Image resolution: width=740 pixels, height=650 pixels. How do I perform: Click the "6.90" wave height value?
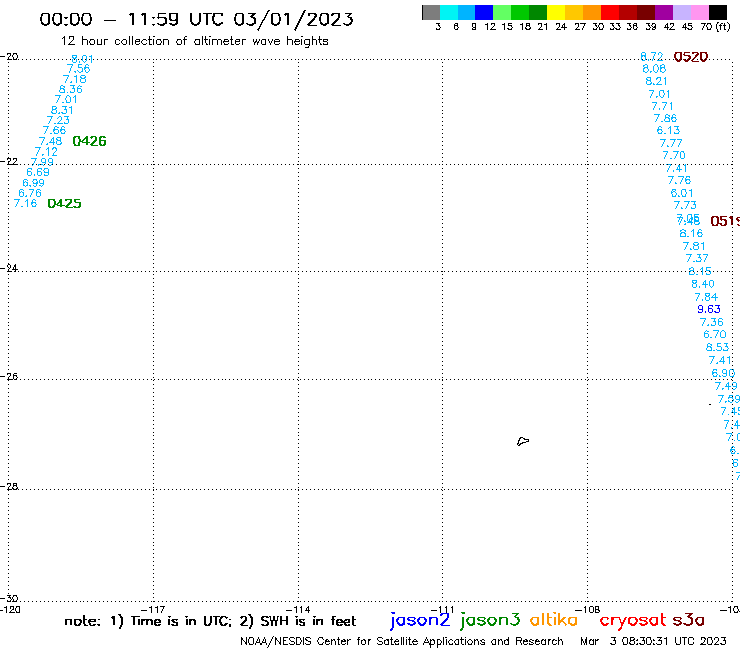[723, 373]
